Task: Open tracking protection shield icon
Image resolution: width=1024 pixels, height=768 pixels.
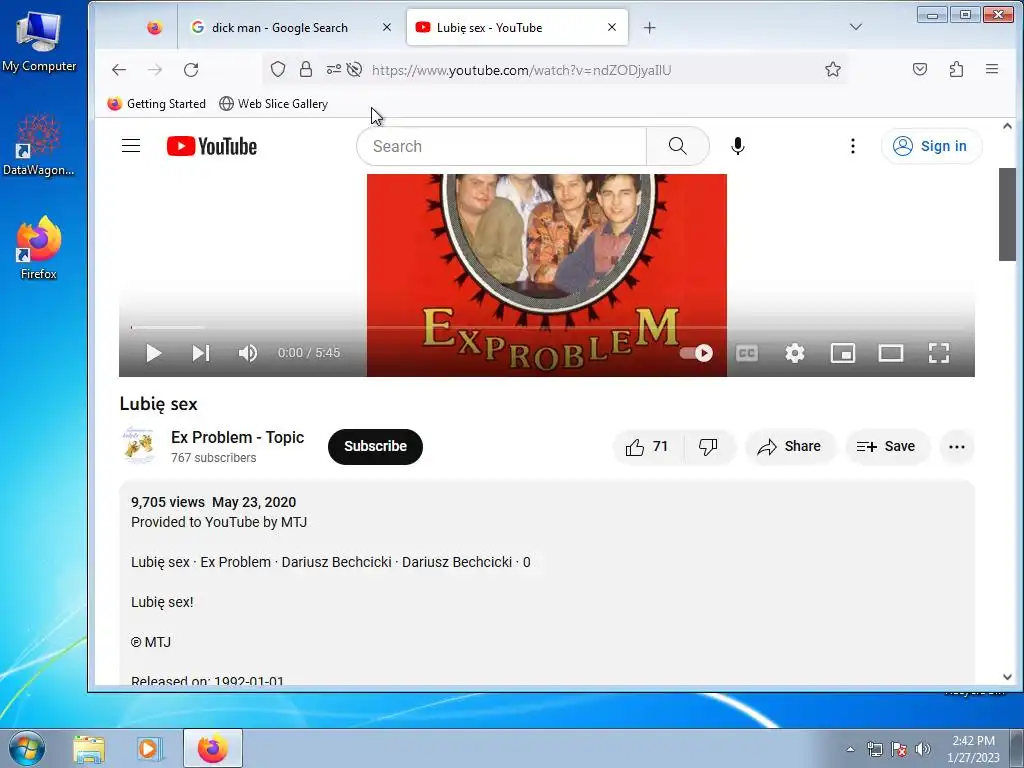Action: (278, 69)
